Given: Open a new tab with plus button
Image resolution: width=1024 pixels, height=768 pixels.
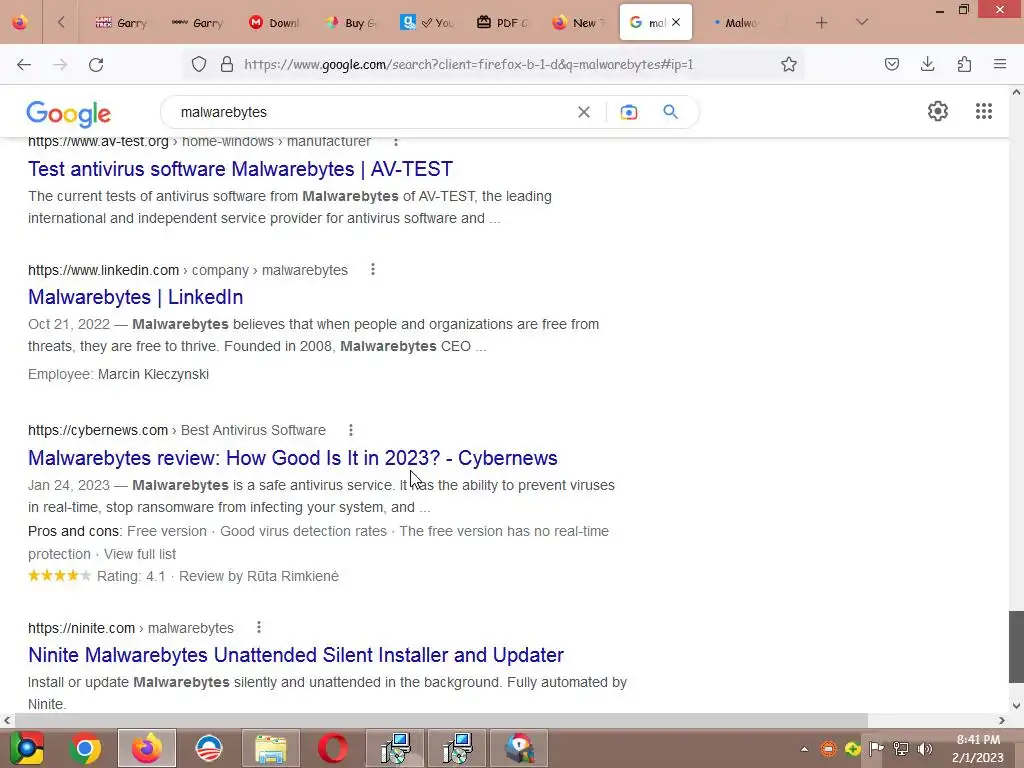Looking at the screenshot, I should (822, 23).
